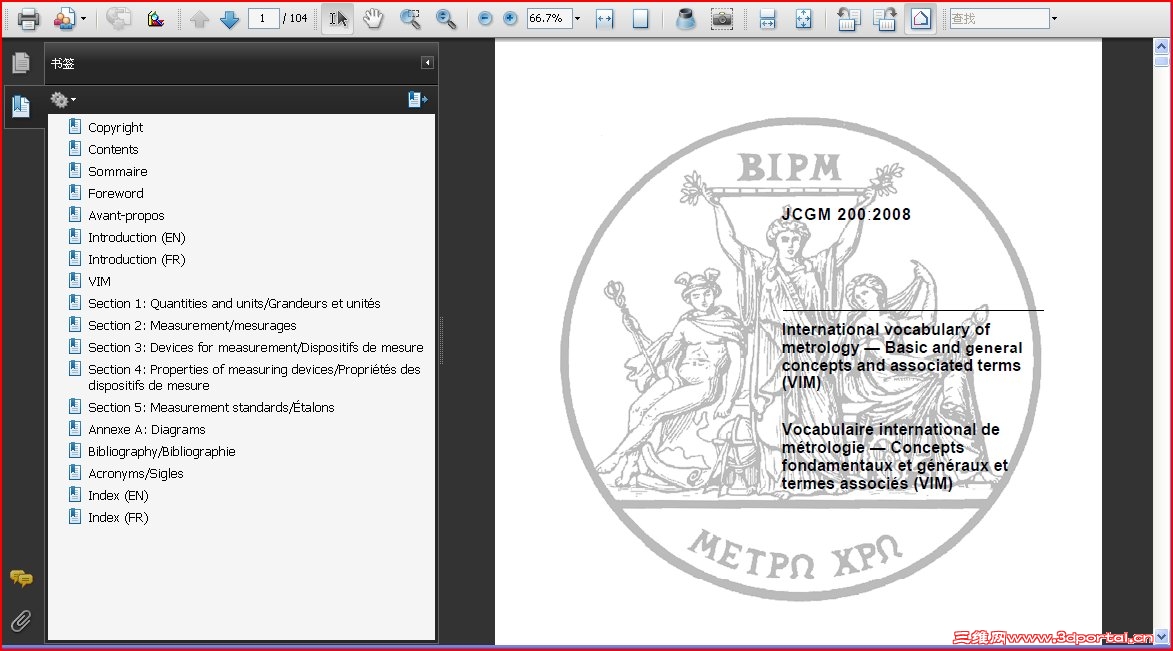Open Section 1: Quantities and units bookmark

click(x=234, y=303)
